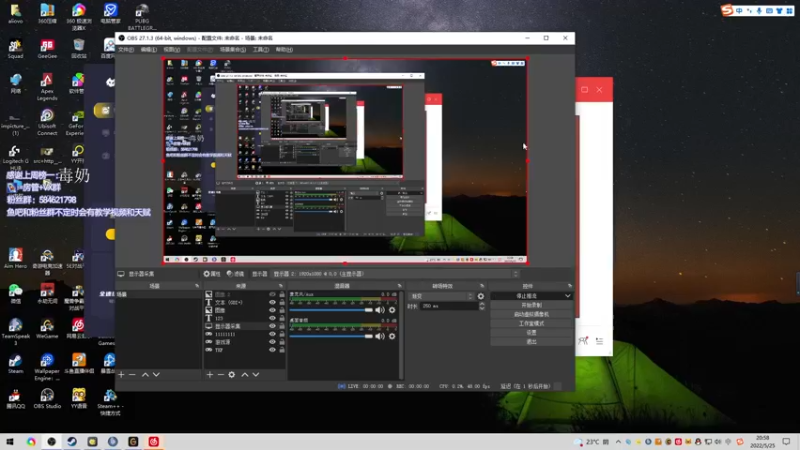Open Wallpaper Engine desktop shortcut

coord(47,366)
